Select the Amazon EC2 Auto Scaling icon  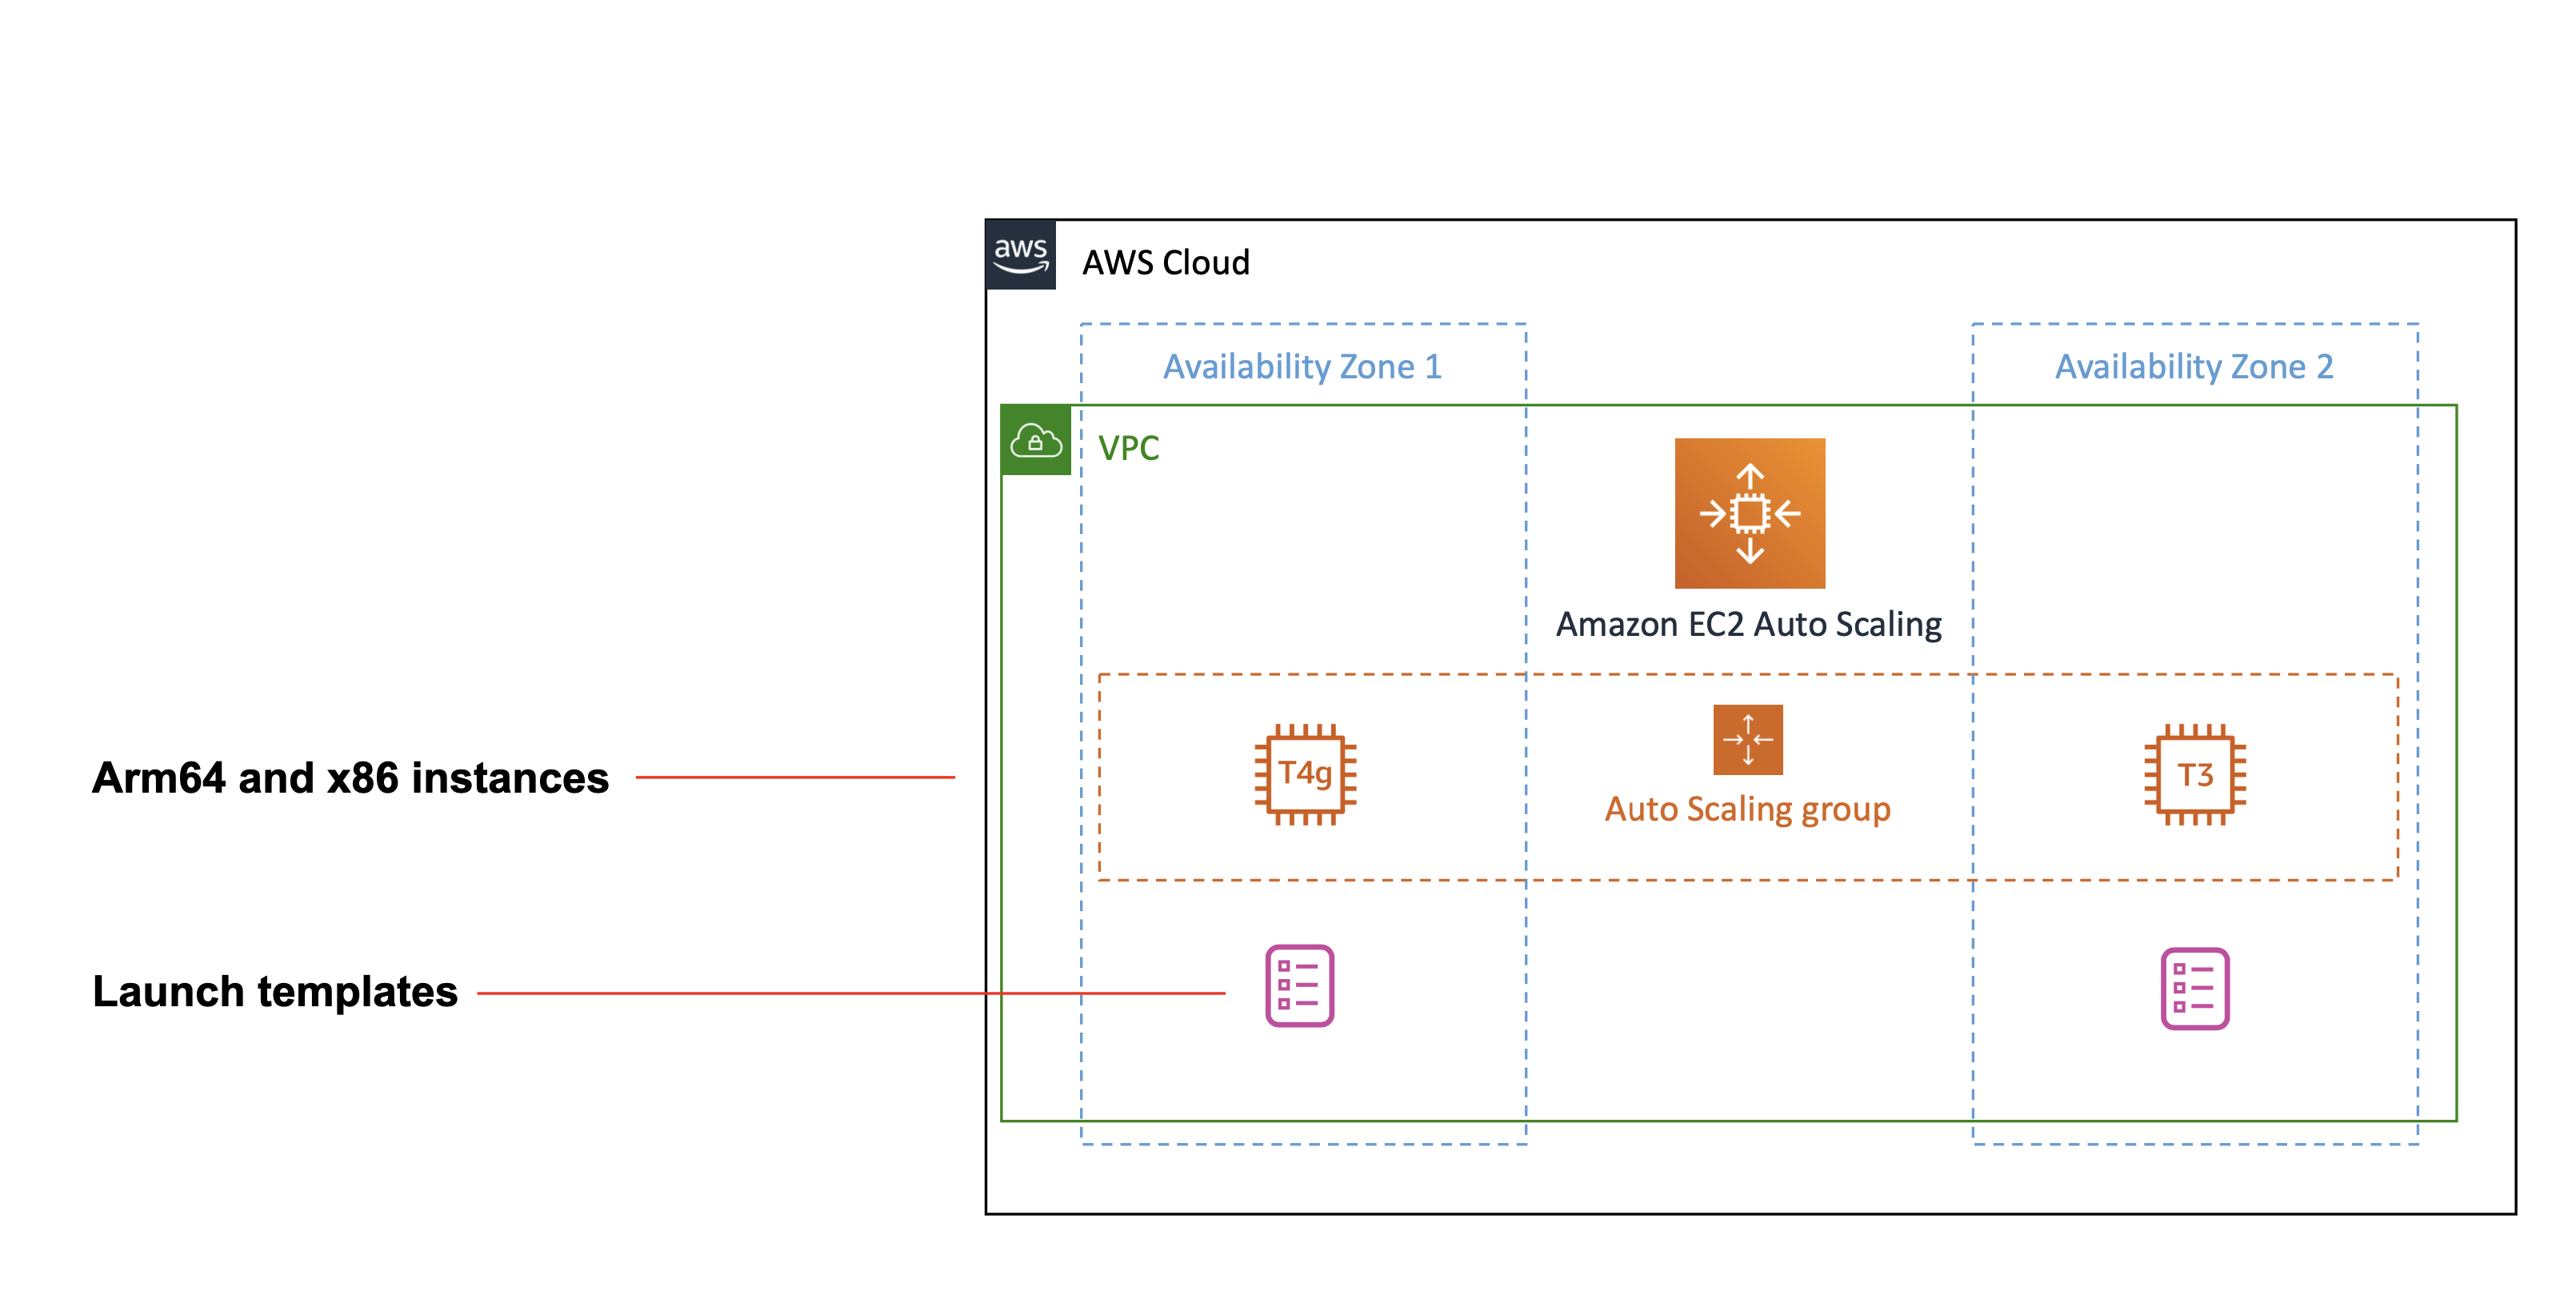1749,513
